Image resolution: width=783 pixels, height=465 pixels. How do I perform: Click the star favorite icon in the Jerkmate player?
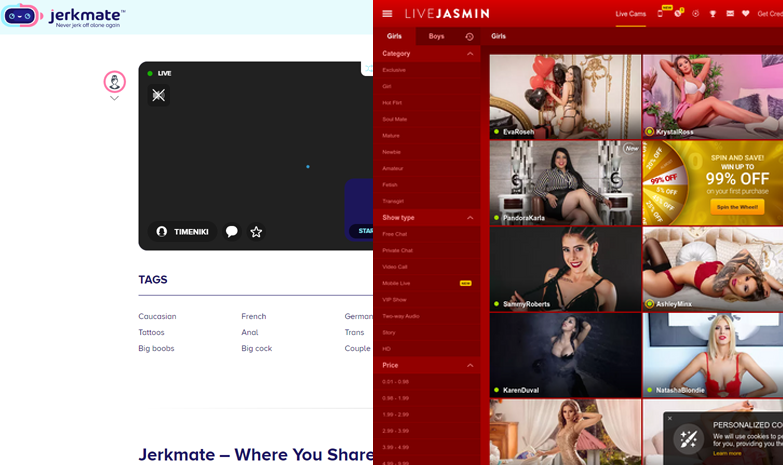pos(256,232)
